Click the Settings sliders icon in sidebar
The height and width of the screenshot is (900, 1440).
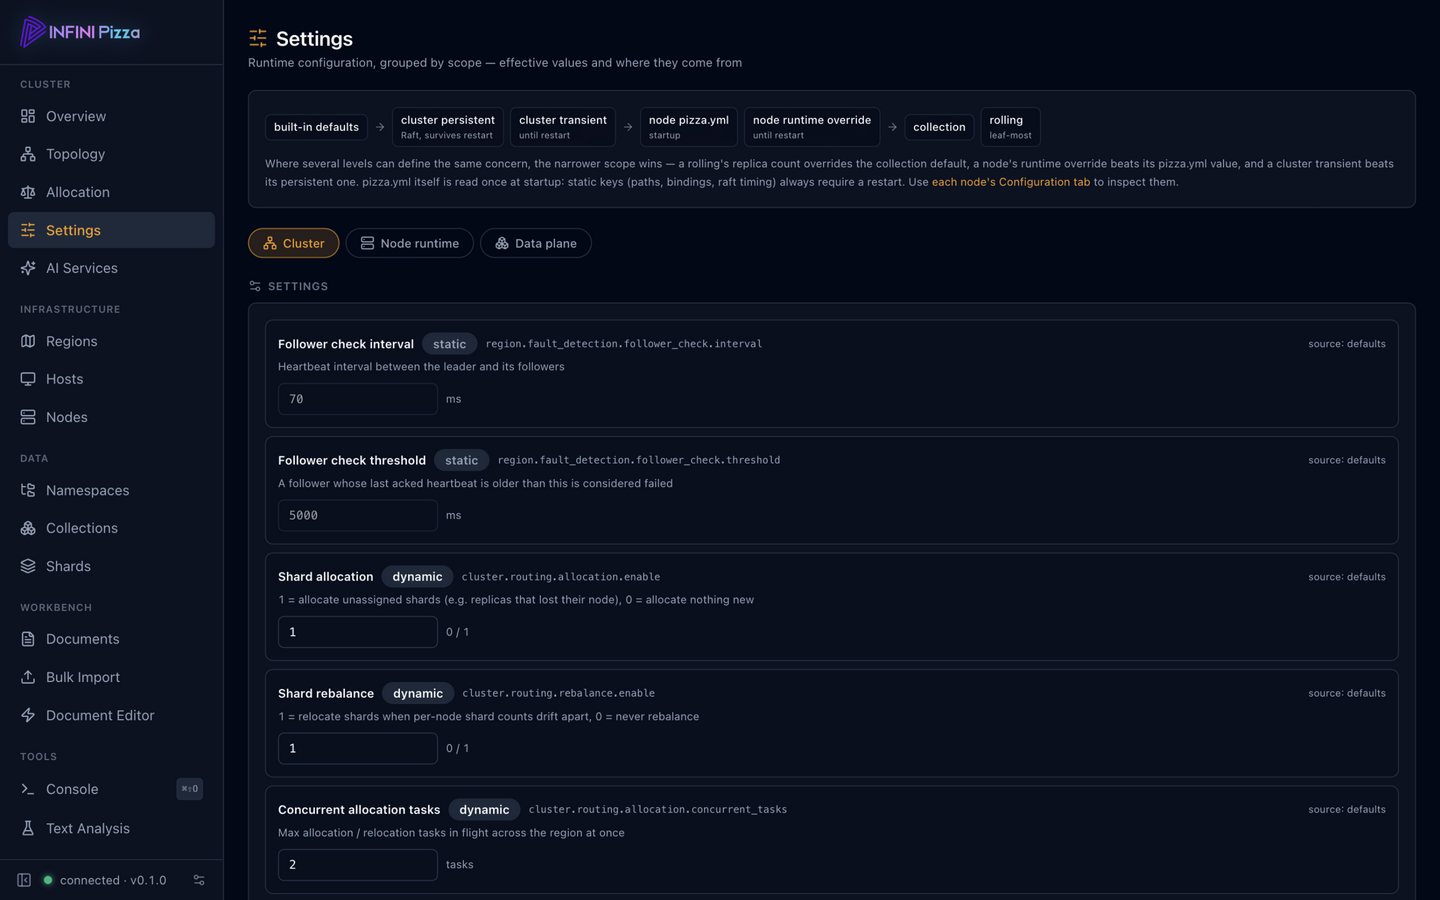click(28, 230)
